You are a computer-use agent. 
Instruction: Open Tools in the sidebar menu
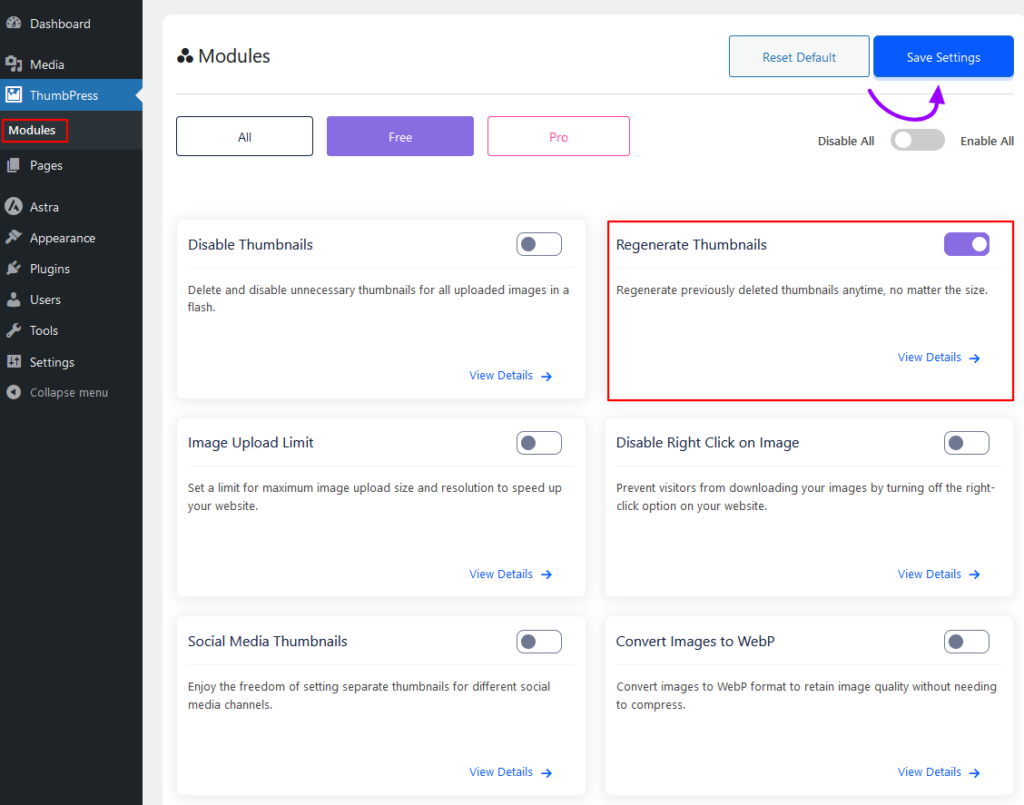pyautogui.click(x=71, y=330)
